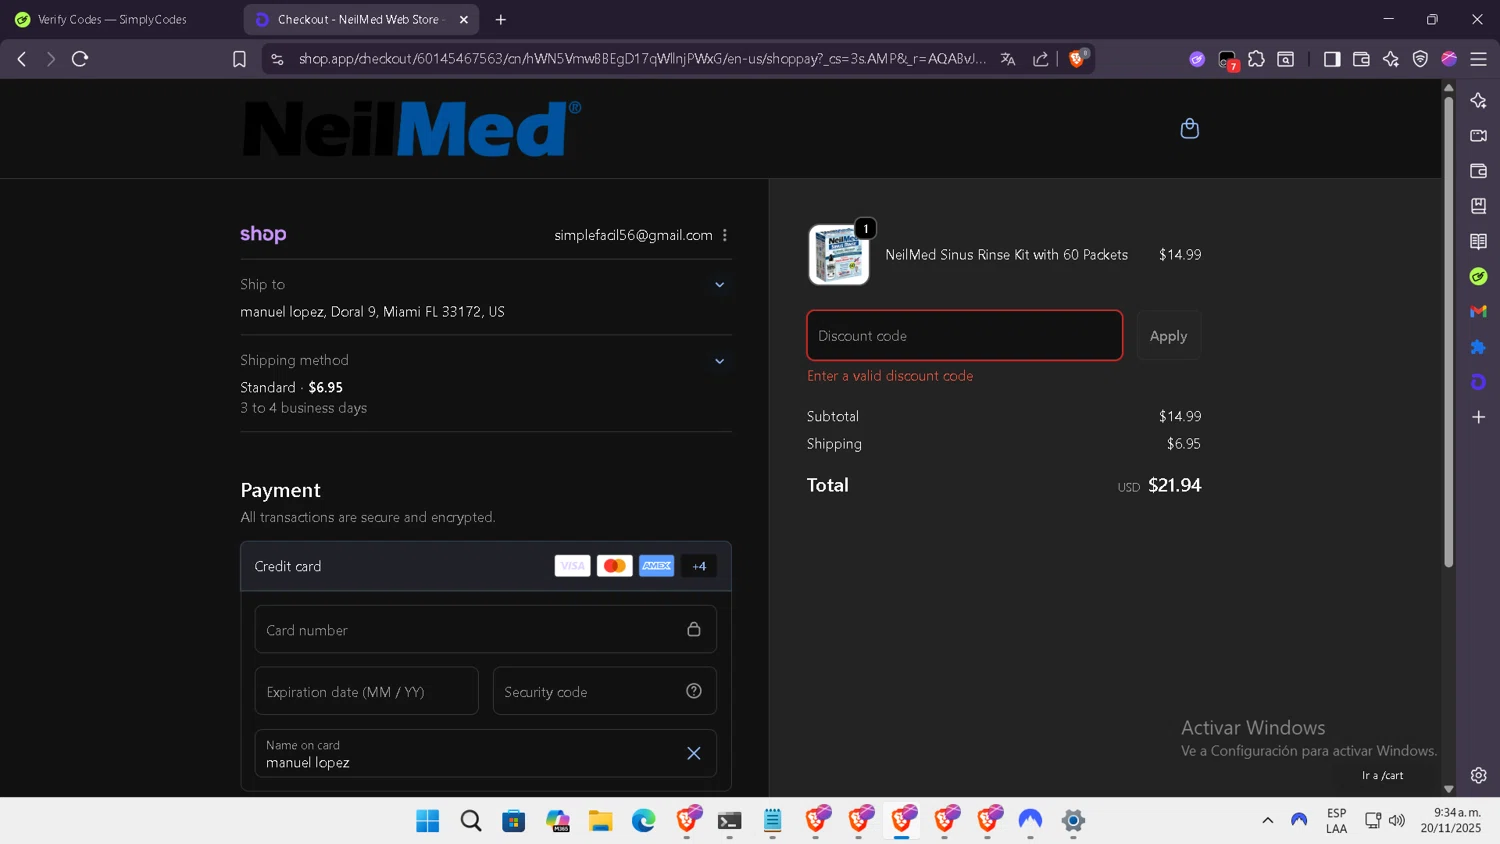Click the page vertical scrollbar
Viewport: 1500px width, 844px height.
(1448, 332)
